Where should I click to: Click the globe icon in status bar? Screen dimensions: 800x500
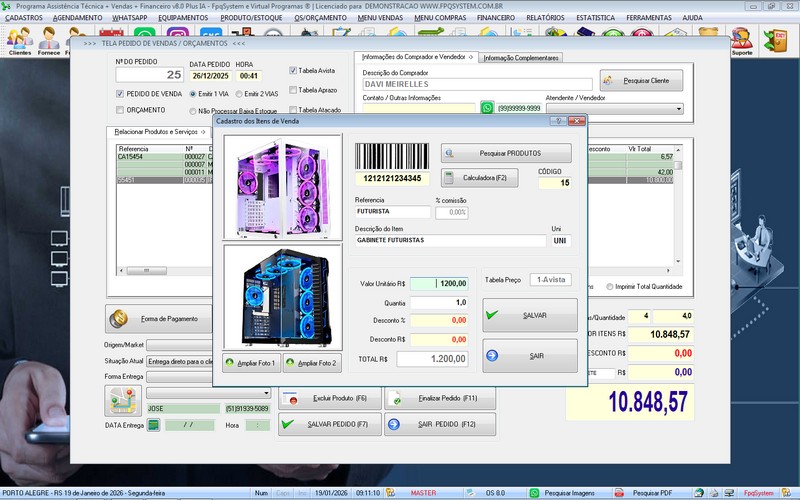click(x=699, y=493)
